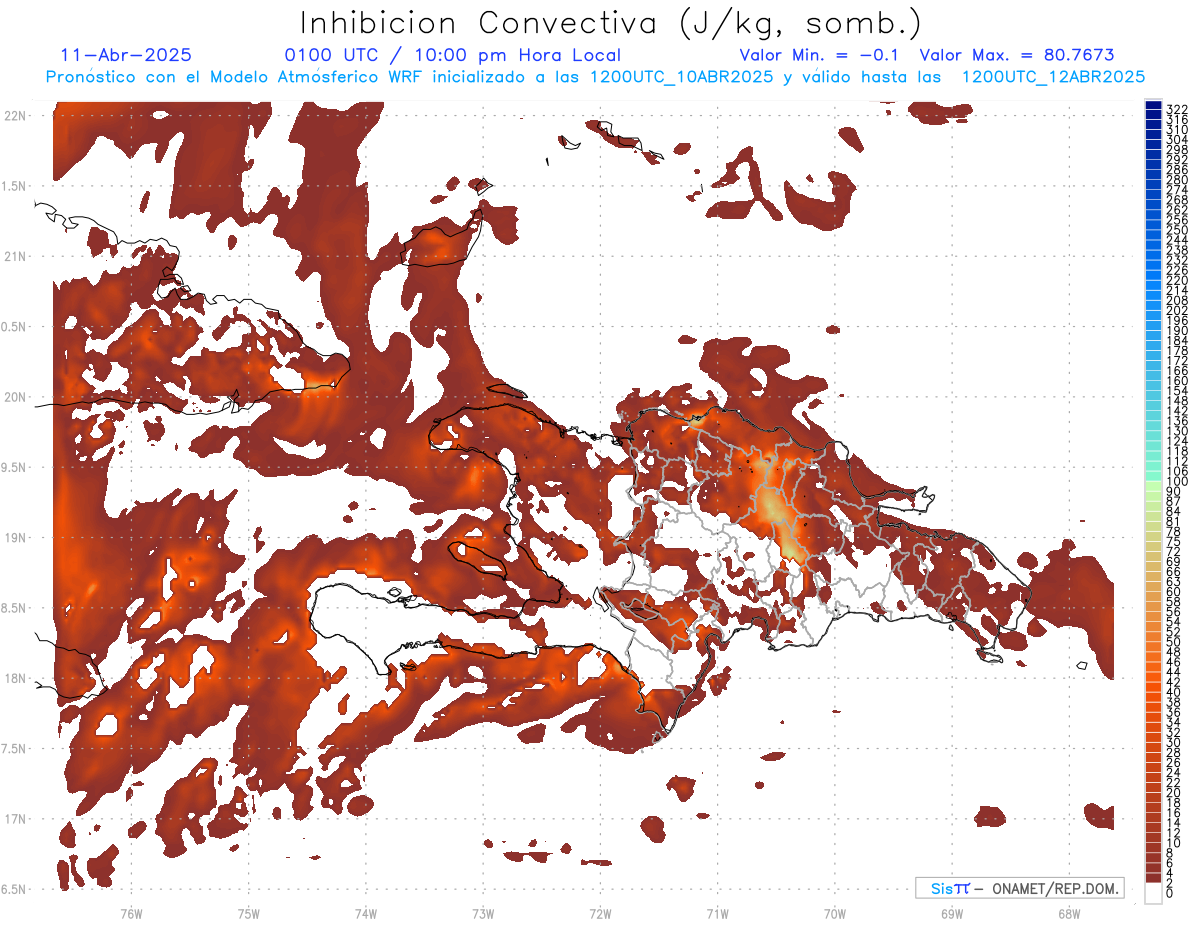Click the '73W' longitude label
This screenshot has height=927, width=1200.
tap(483, 913)
